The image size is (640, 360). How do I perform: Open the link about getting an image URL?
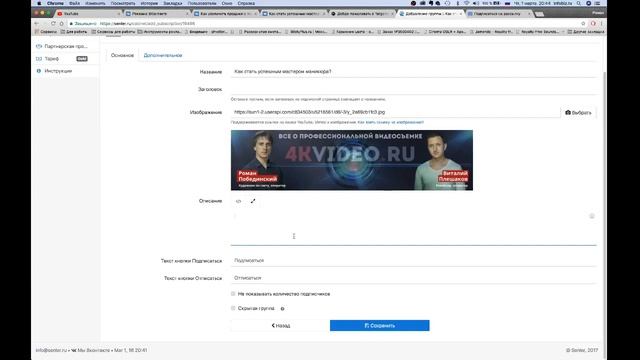(391, 122)
